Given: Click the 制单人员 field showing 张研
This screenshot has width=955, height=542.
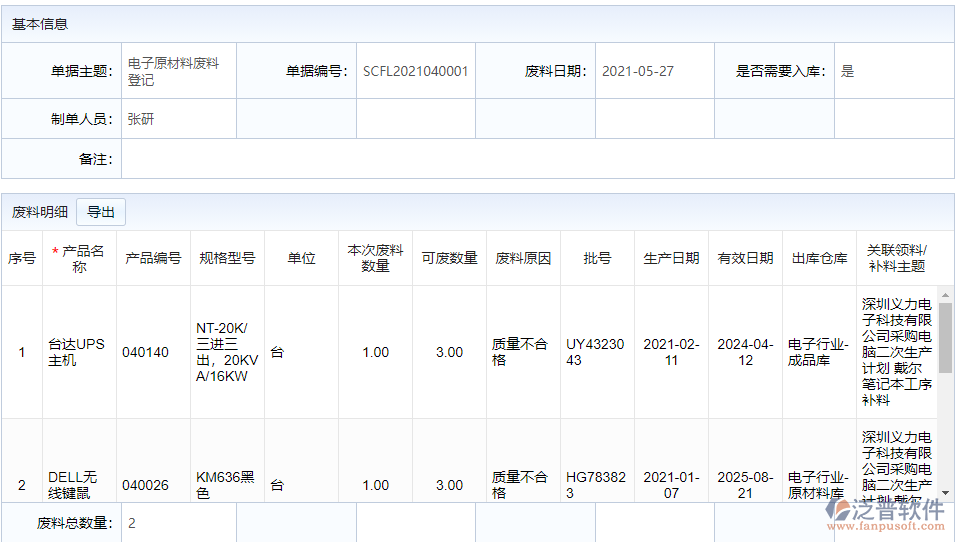Looking at the screenshot, I should (x=179, y=119).
